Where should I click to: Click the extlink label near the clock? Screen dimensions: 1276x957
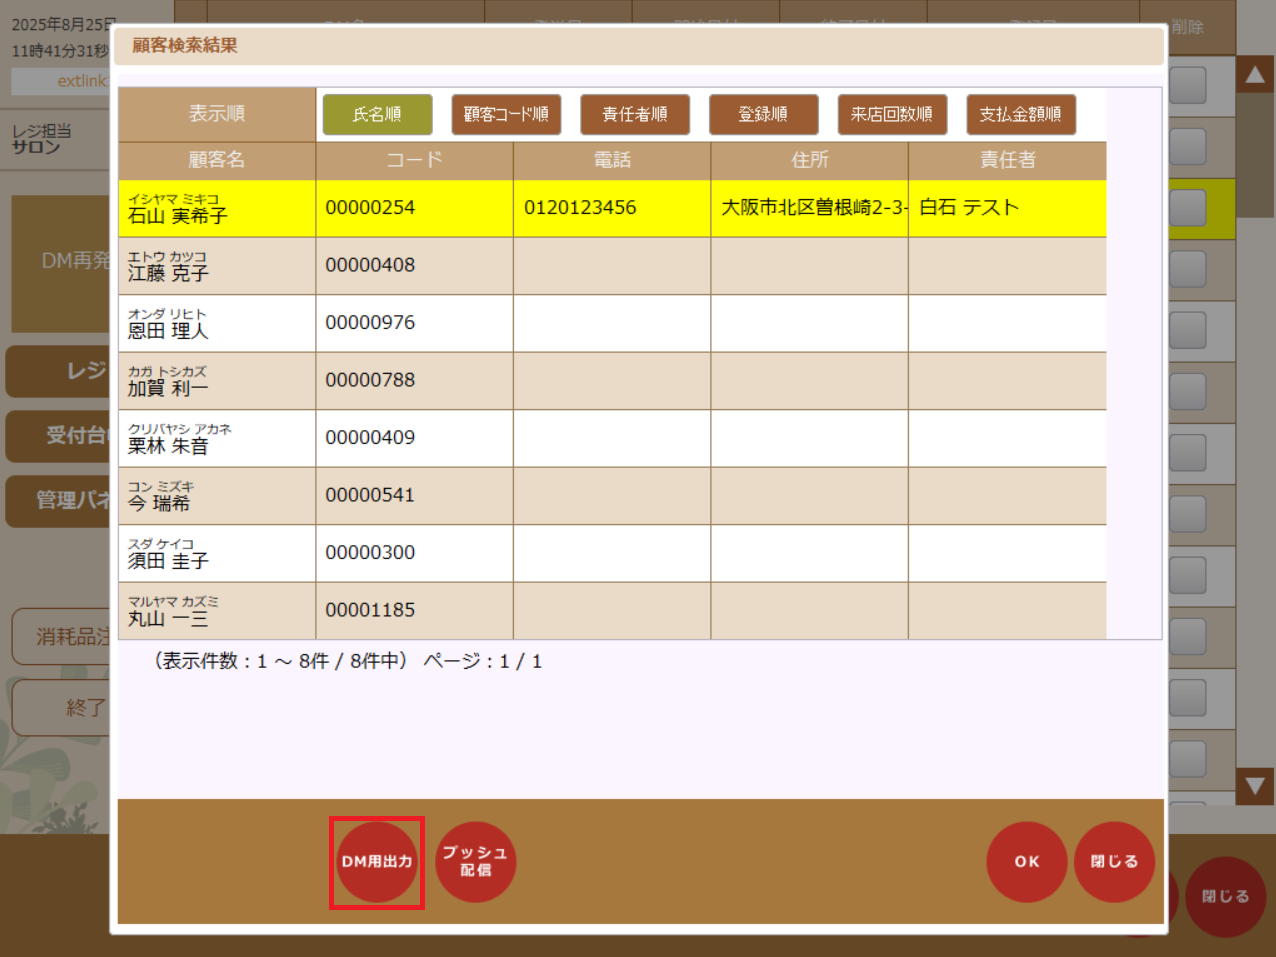(x=63, y=81)
